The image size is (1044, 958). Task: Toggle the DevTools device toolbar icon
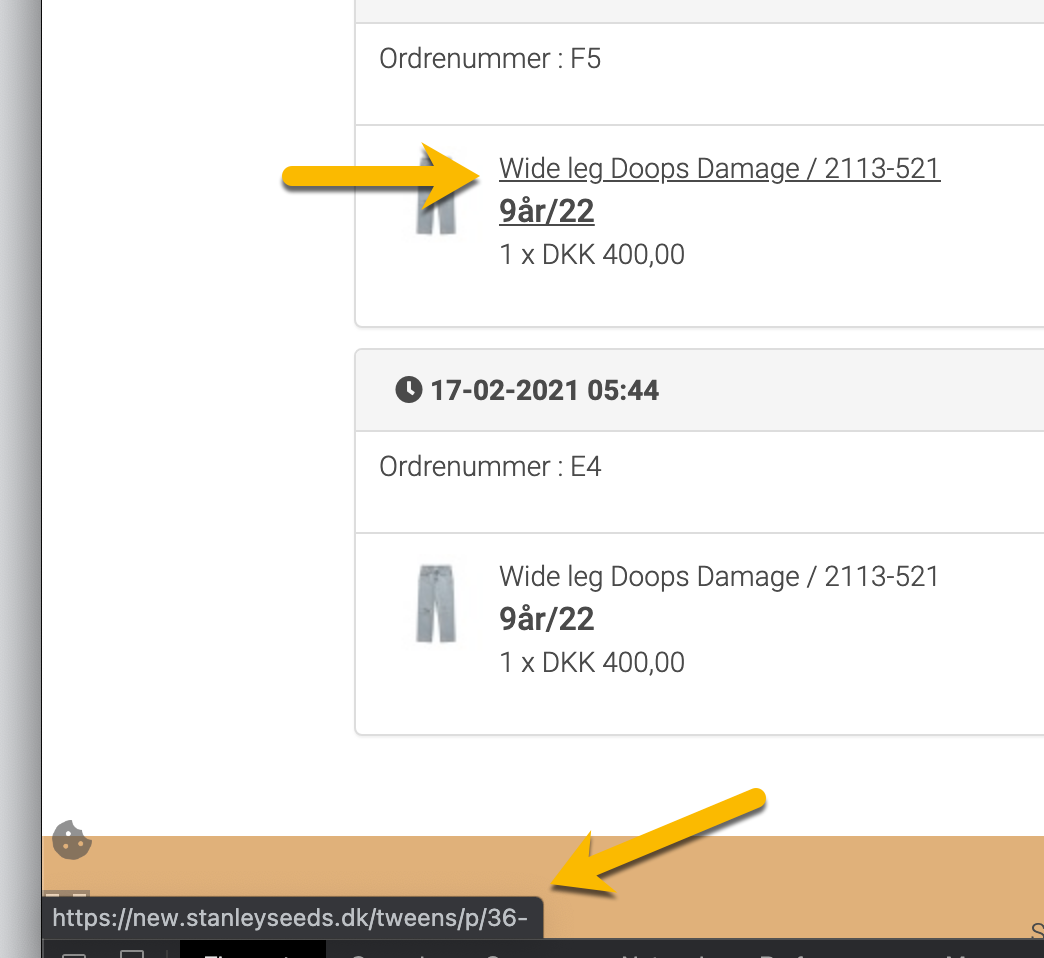pos(132,953)
